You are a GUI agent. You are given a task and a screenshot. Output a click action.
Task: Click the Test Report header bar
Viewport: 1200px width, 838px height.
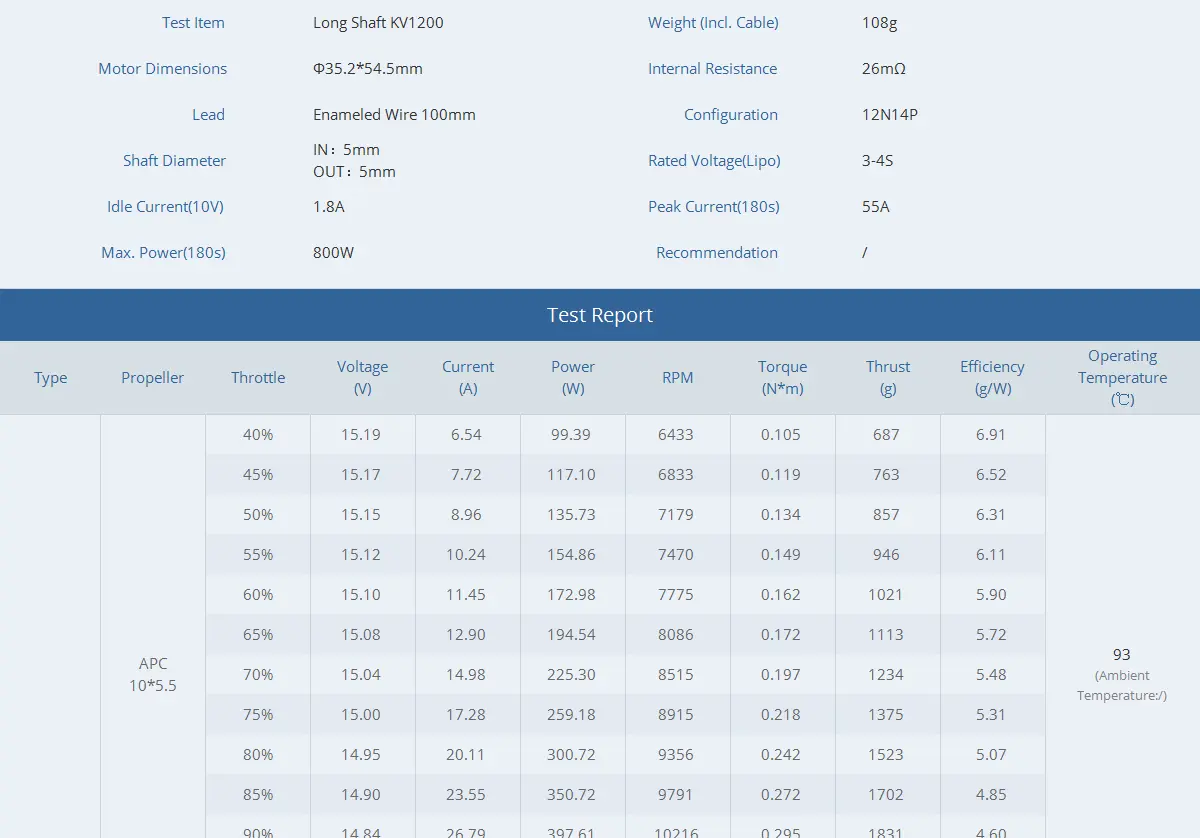click(600, 315)
